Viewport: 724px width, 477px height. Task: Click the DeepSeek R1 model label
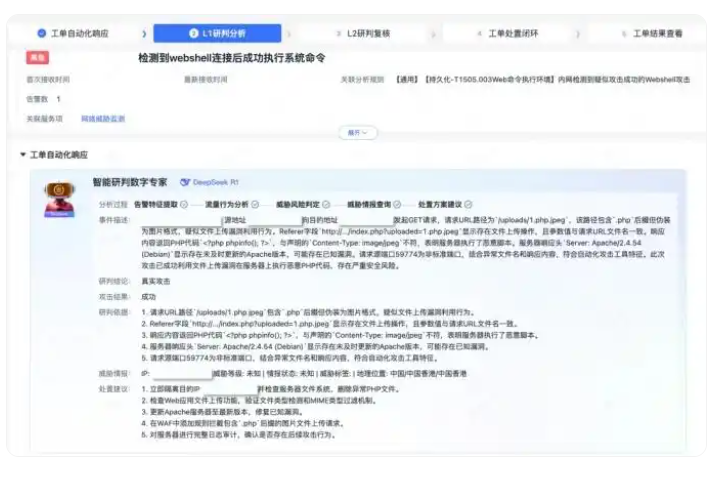point(216,182)
